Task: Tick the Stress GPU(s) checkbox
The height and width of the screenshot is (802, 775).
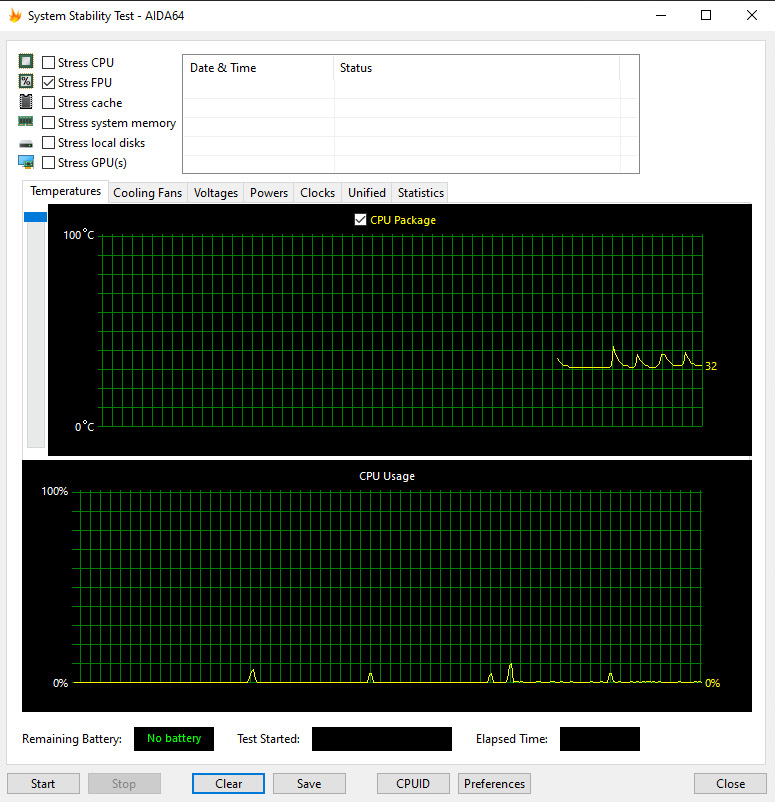Action: [49, 163]
